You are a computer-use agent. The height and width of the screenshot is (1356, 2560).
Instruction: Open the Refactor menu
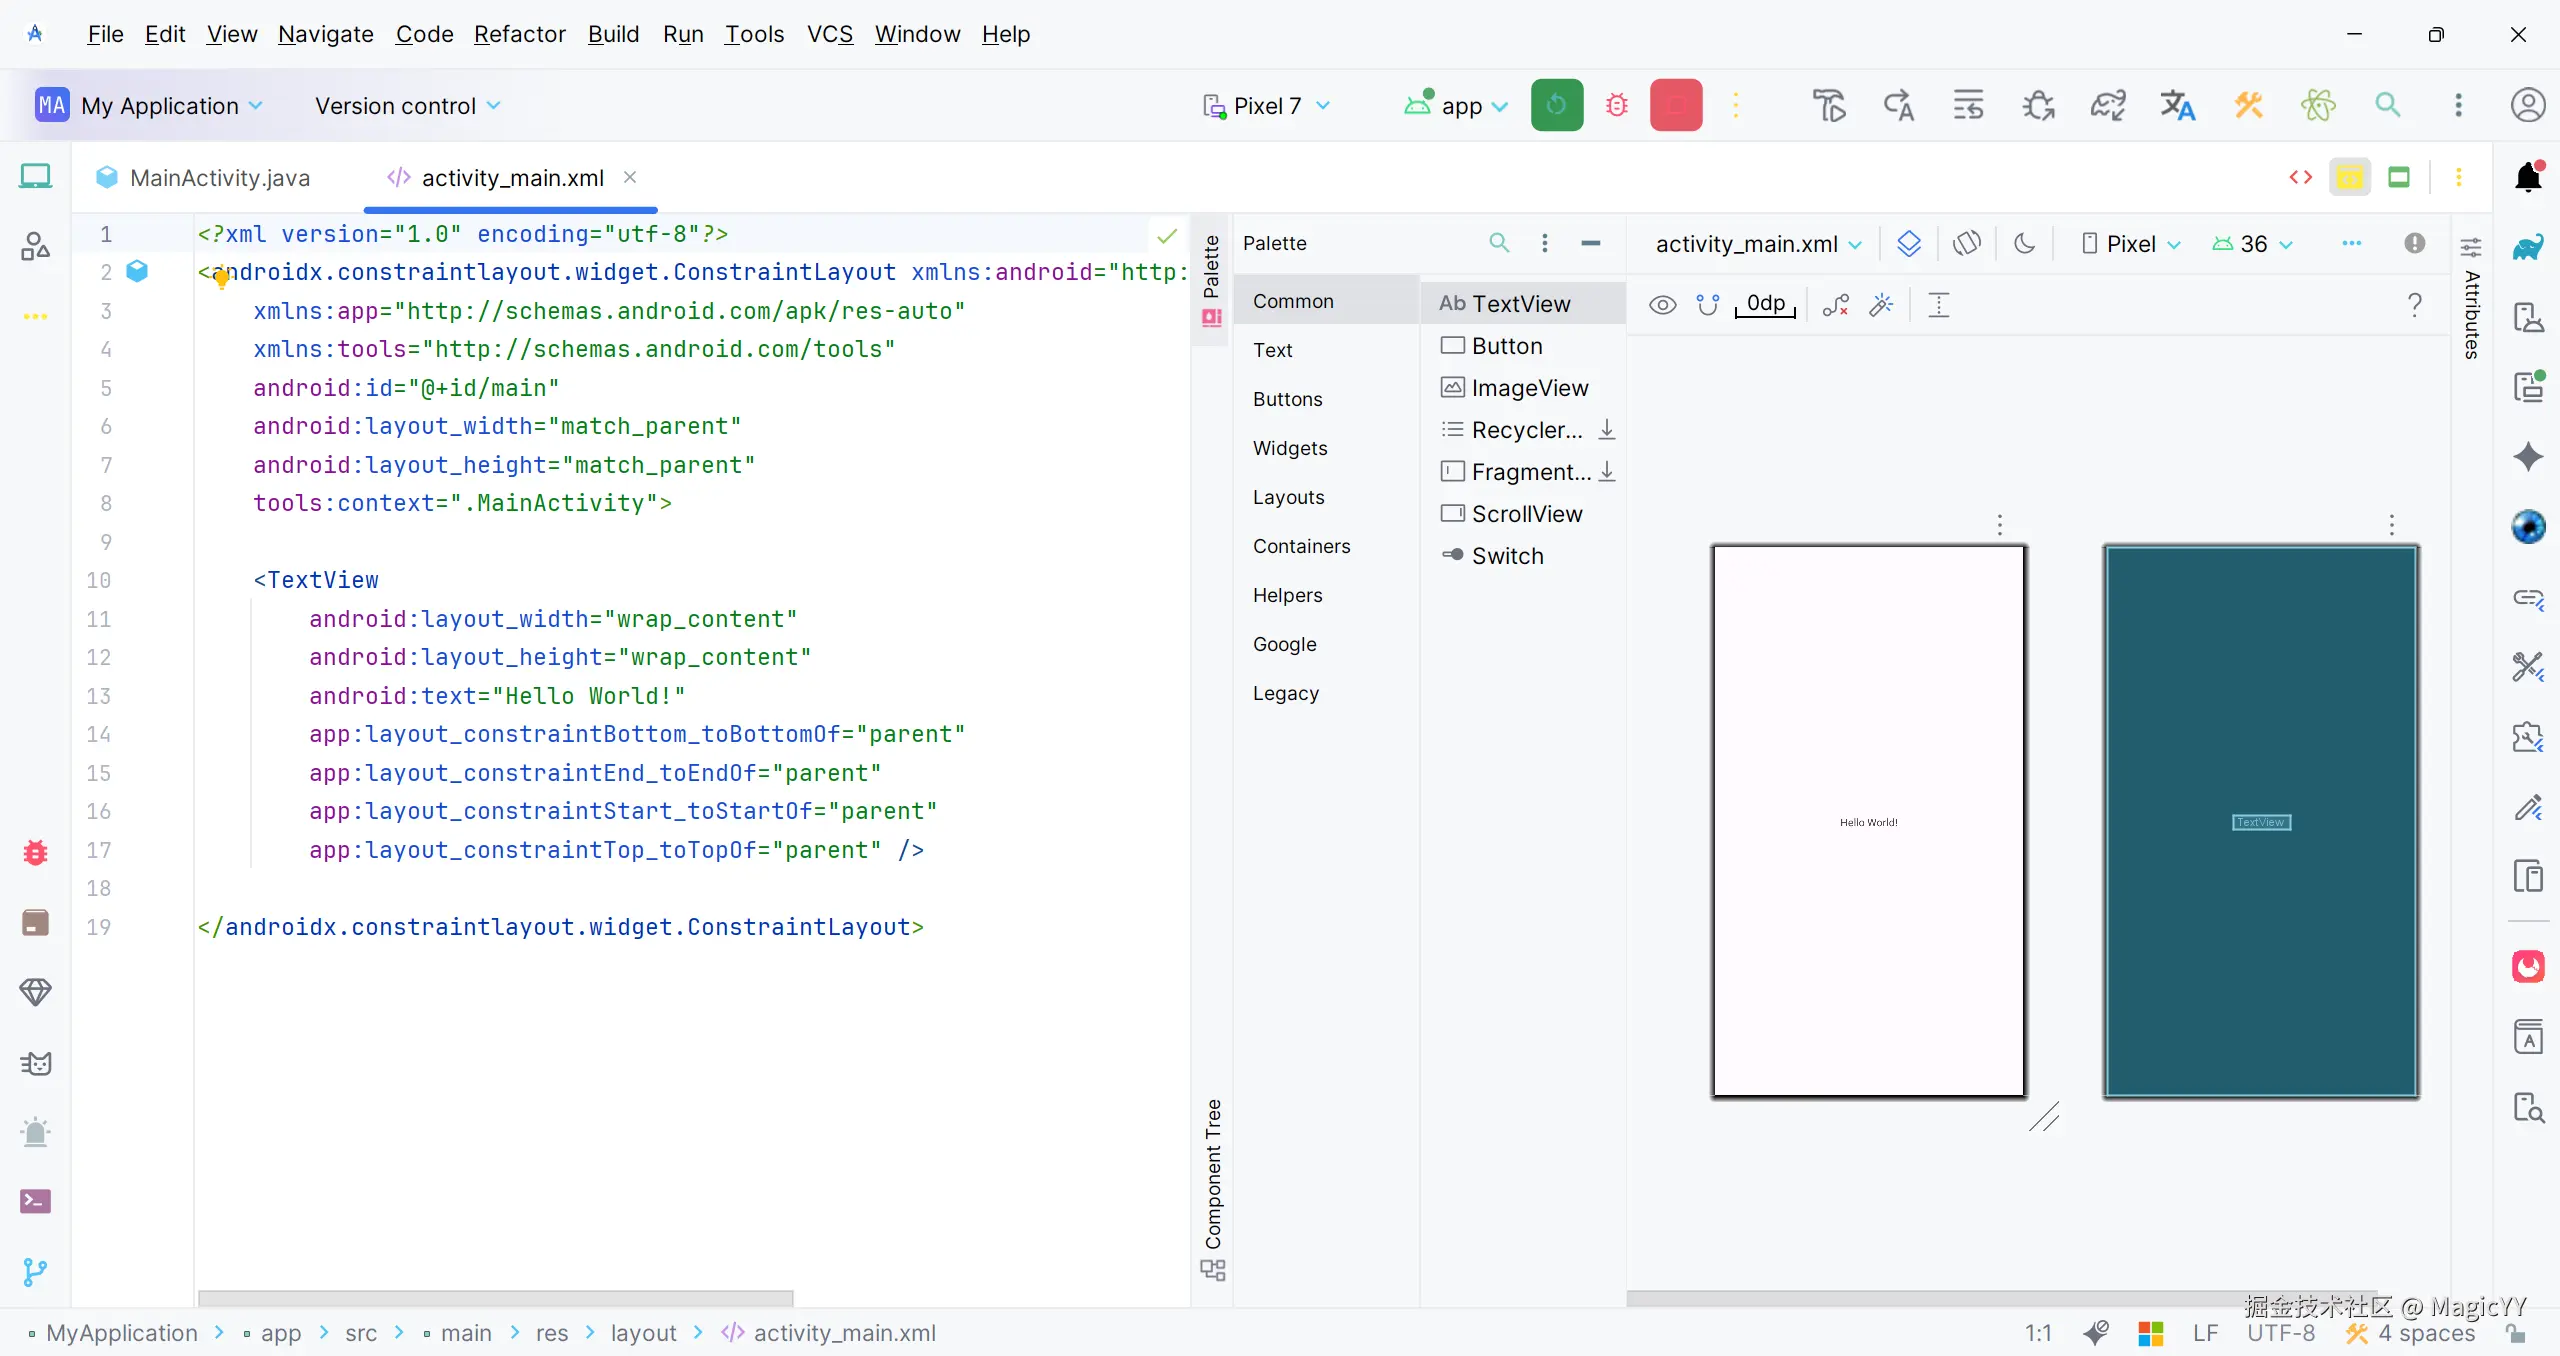pos(519,34)
